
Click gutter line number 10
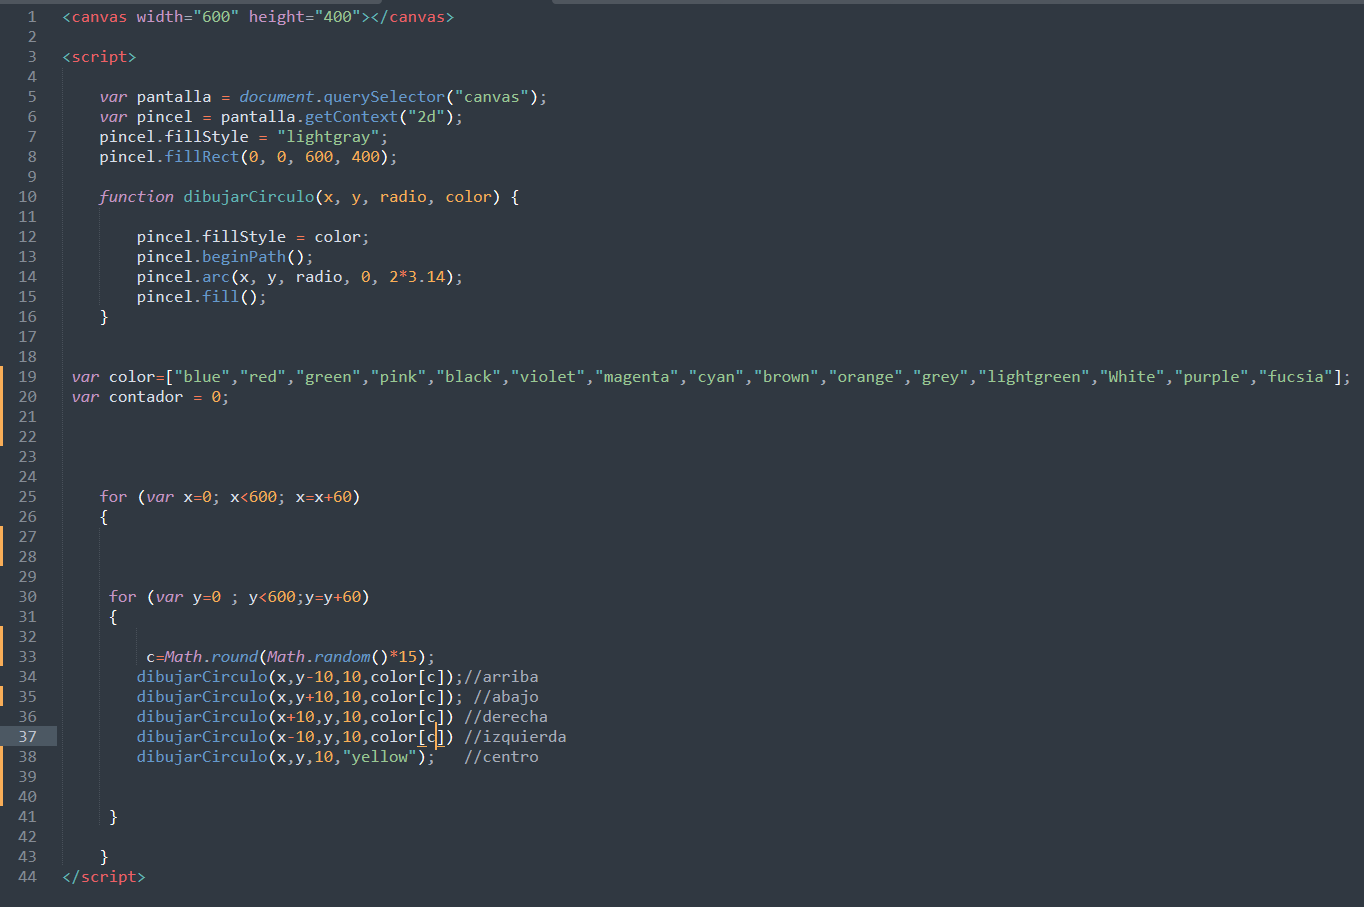click(27, 197)
